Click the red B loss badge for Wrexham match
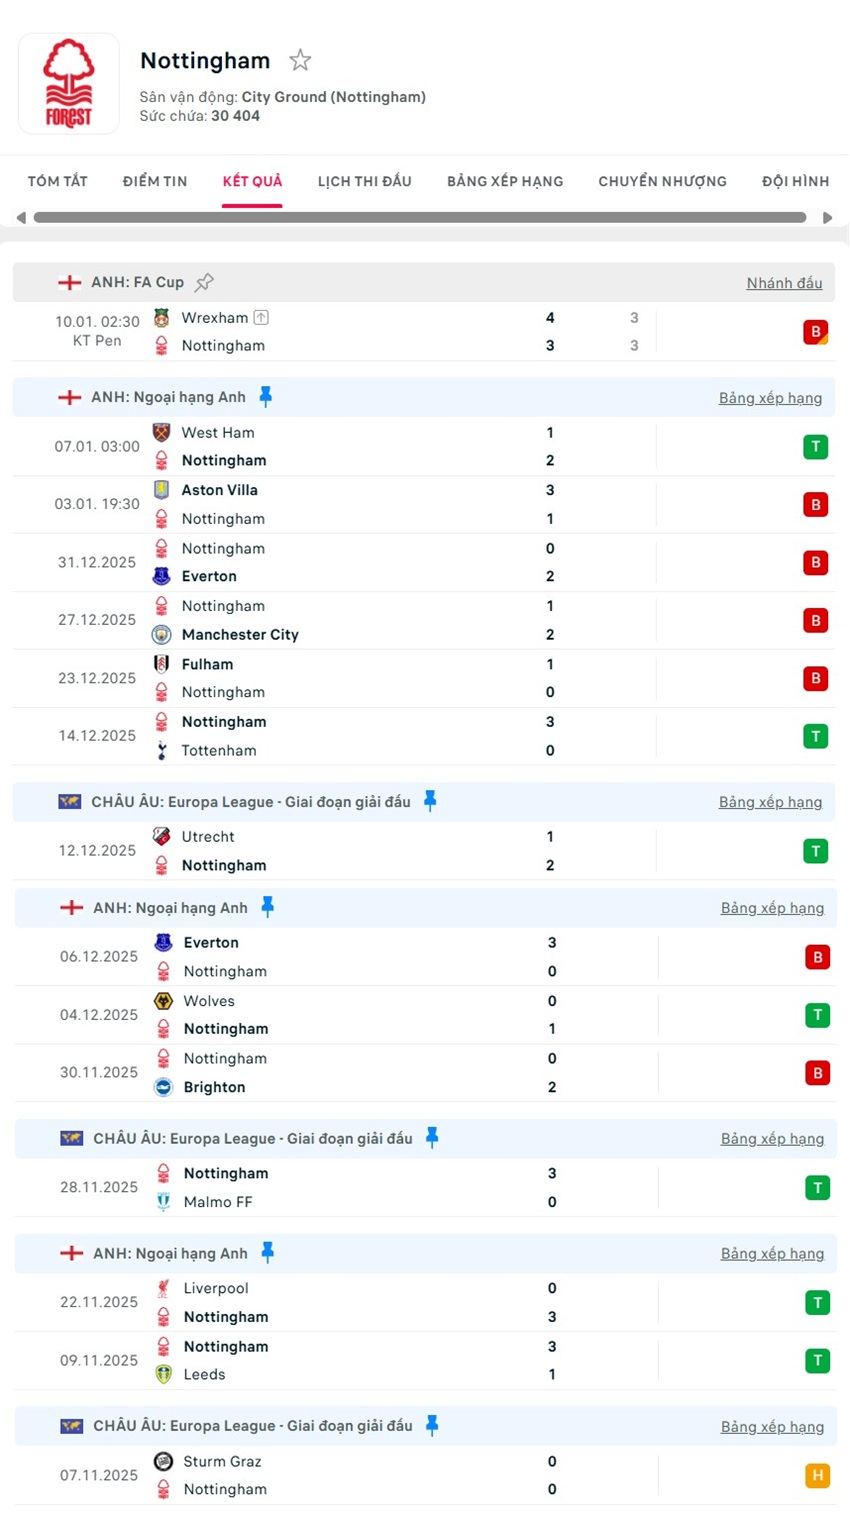 tap(815, 332)
